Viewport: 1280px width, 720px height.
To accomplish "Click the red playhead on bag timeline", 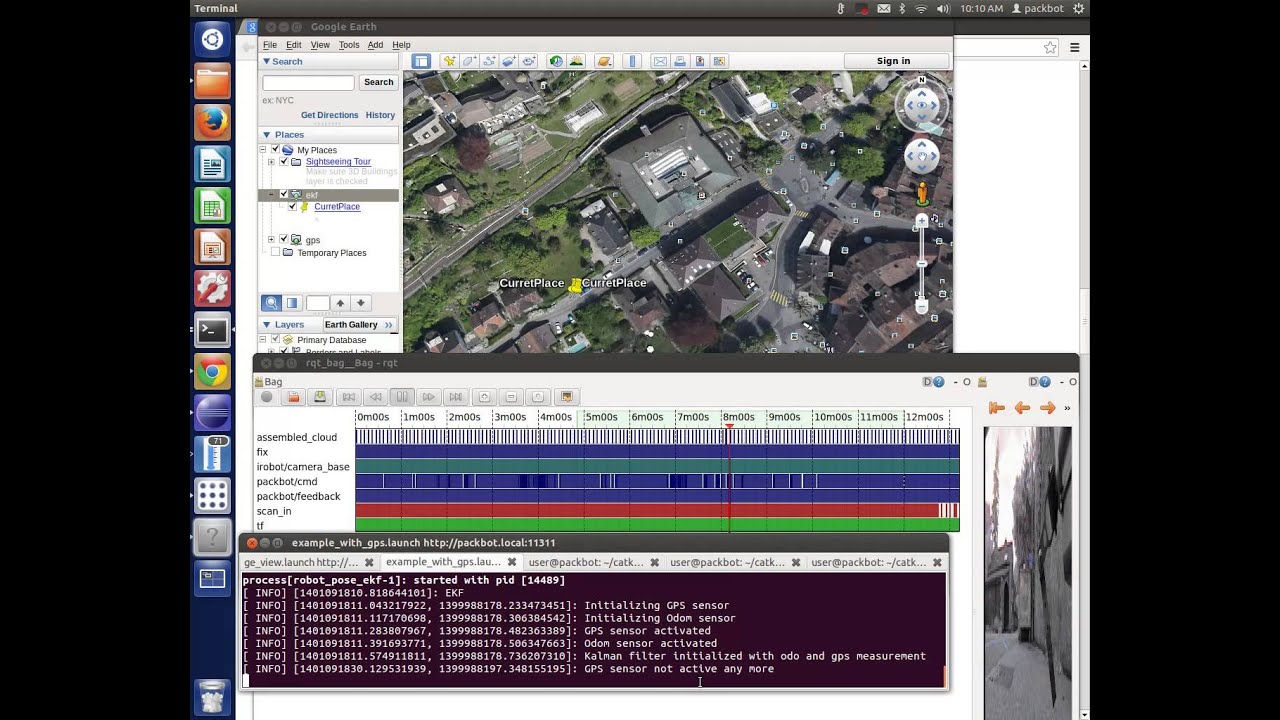I will click(729, 428).
